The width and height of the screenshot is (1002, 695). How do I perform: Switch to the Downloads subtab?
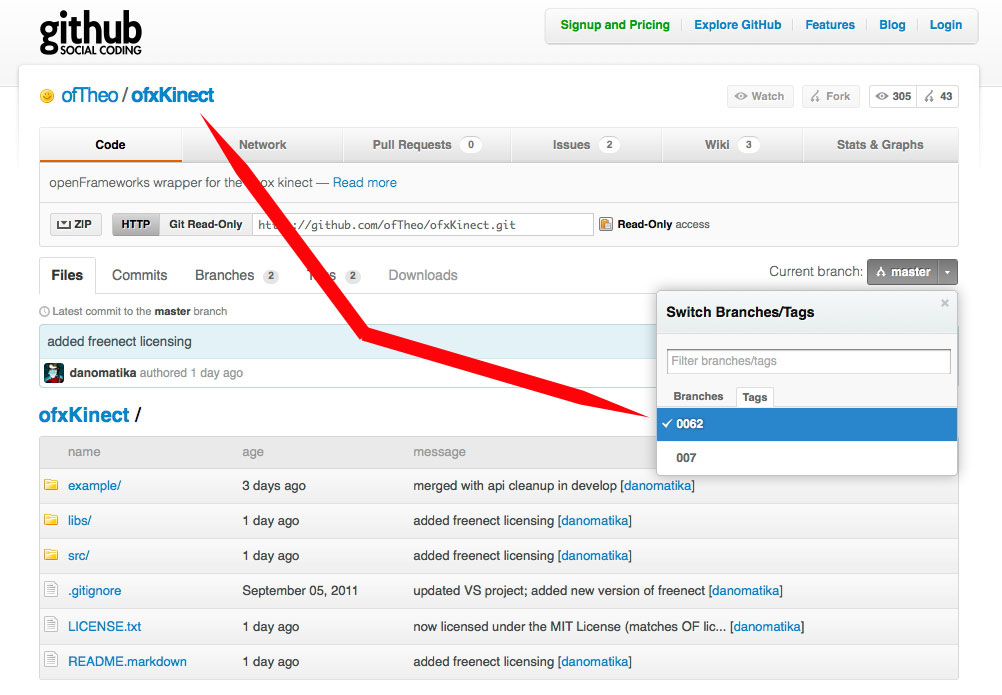pyautogui.click(x=423, y=275)
